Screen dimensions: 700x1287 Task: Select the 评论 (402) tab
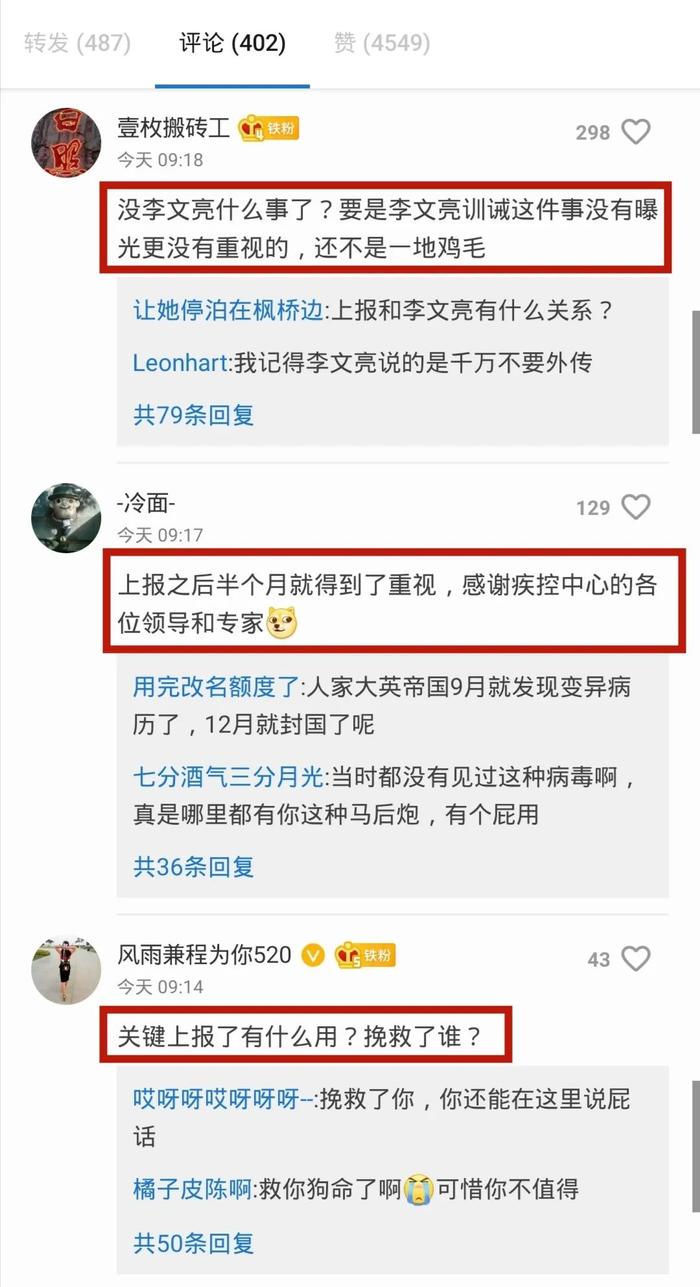(x=232, y=44)
